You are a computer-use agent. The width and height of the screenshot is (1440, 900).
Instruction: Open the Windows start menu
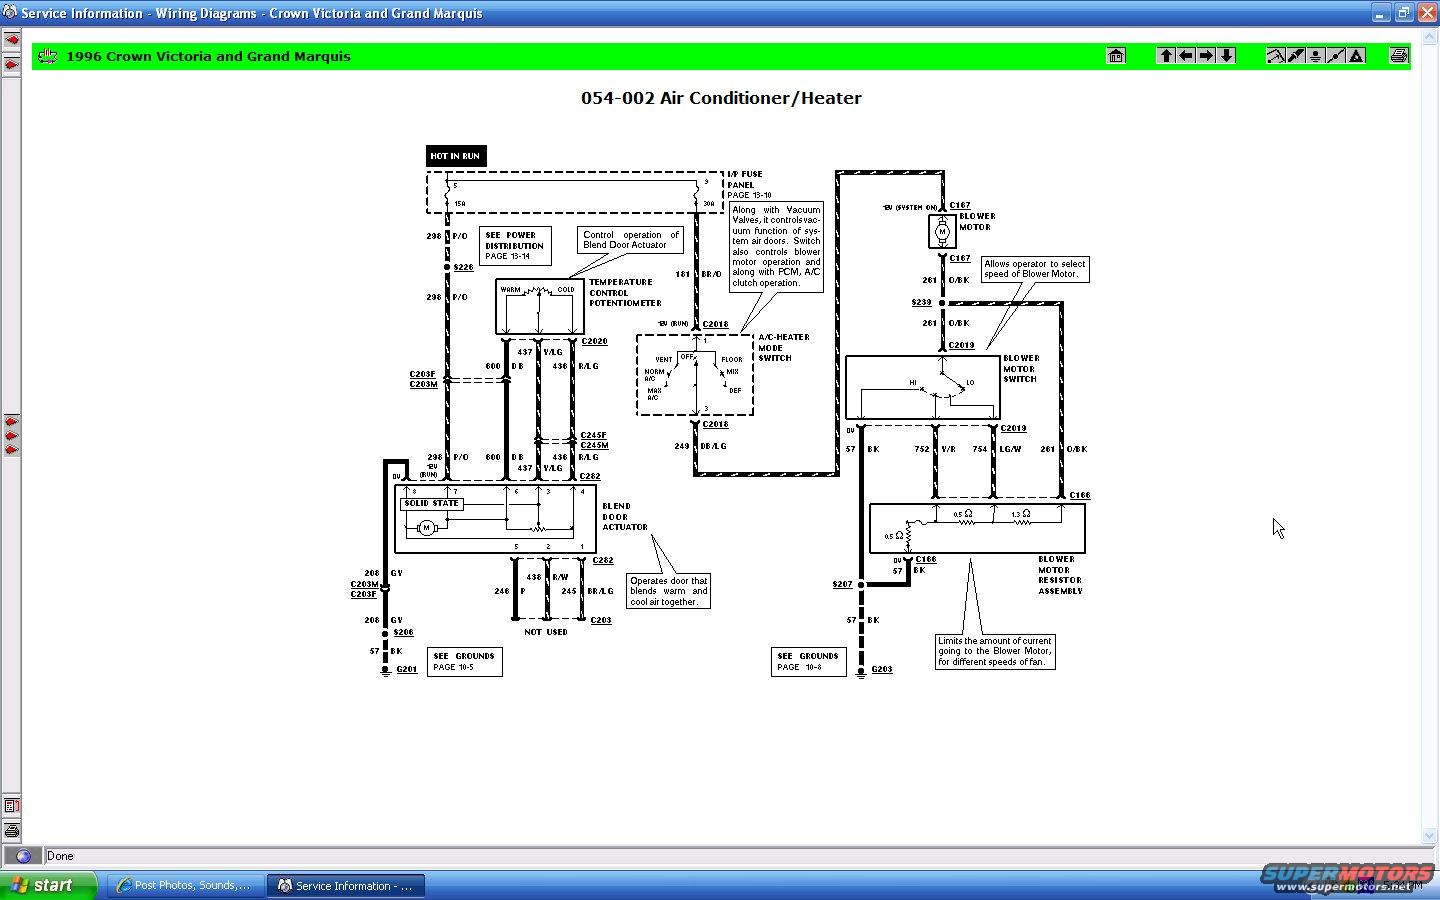48,885
